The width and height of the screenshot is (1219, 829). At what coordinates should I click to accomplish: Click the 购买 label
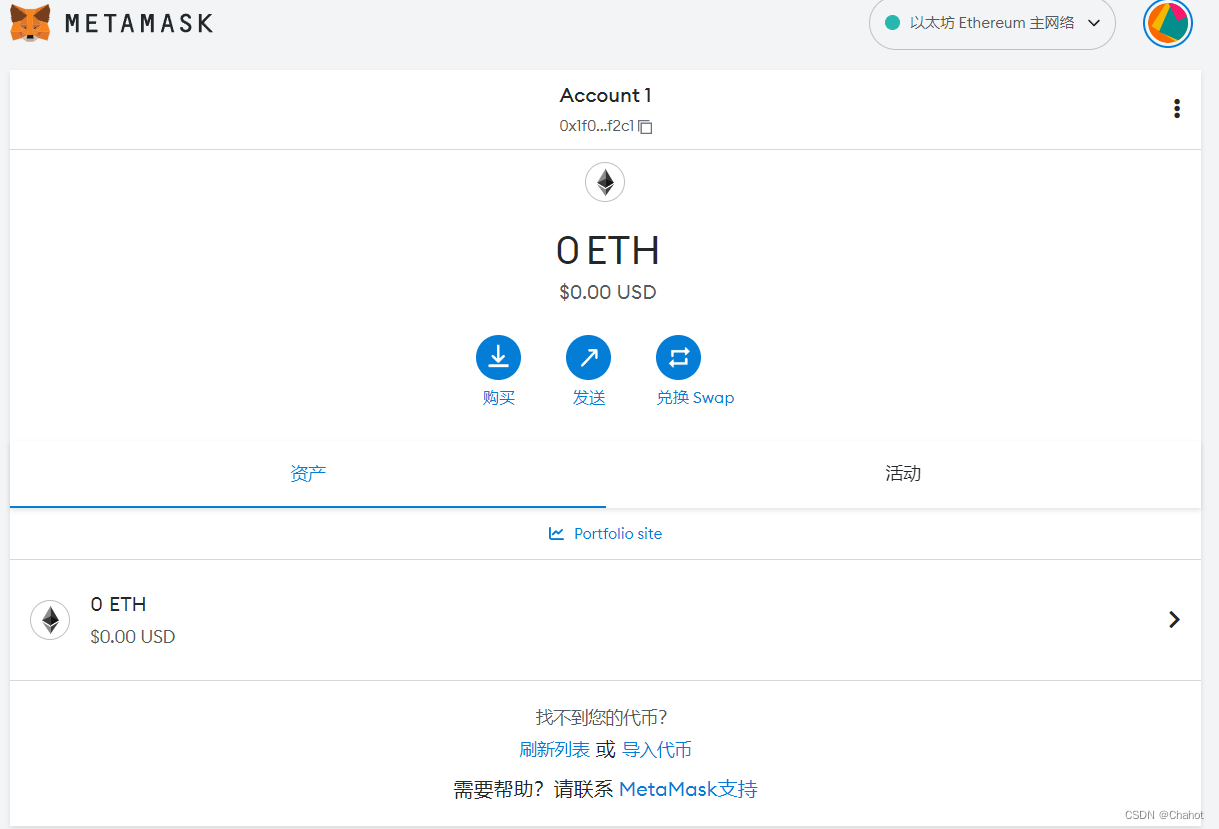click(x=498, y=398)
